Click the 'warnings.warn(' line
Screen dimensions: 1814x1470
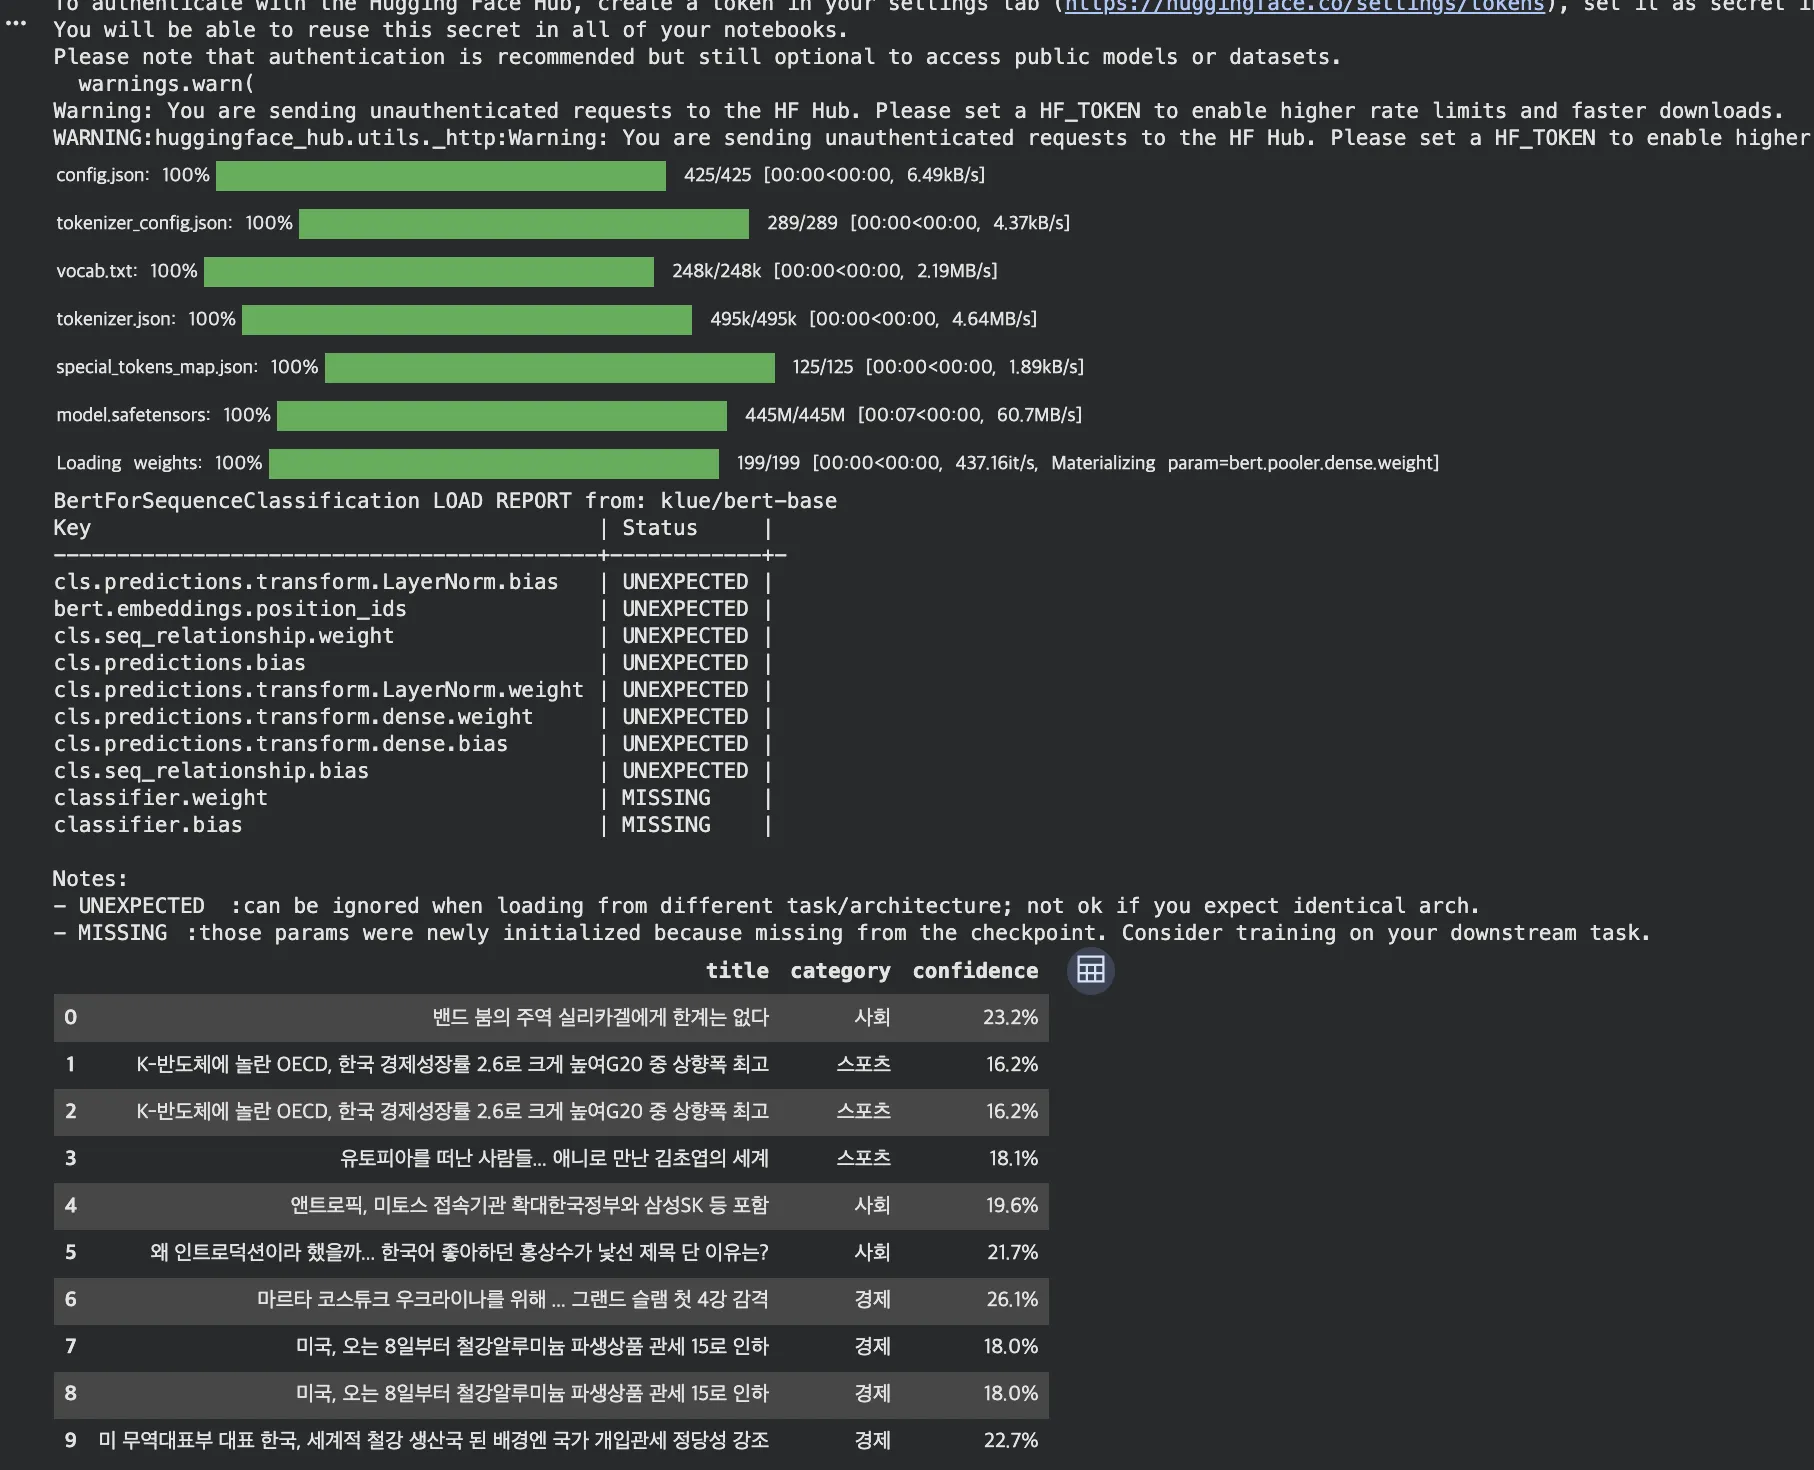[x=166, y=84]
